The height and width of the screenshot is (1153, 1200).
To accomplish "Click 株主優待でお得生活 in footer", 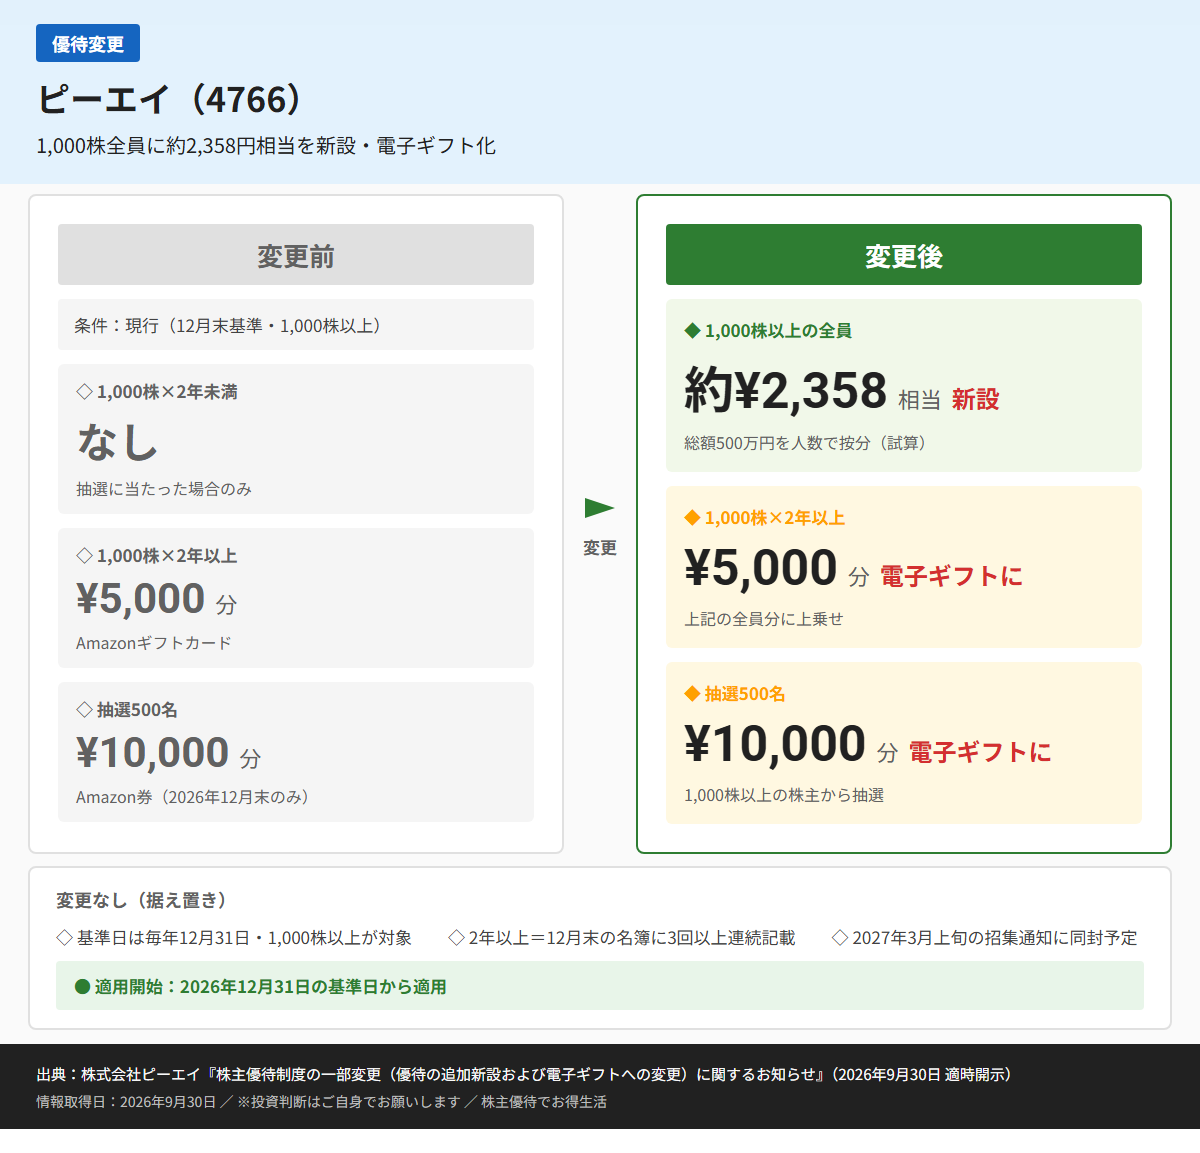I will (x=544, y=1102).
